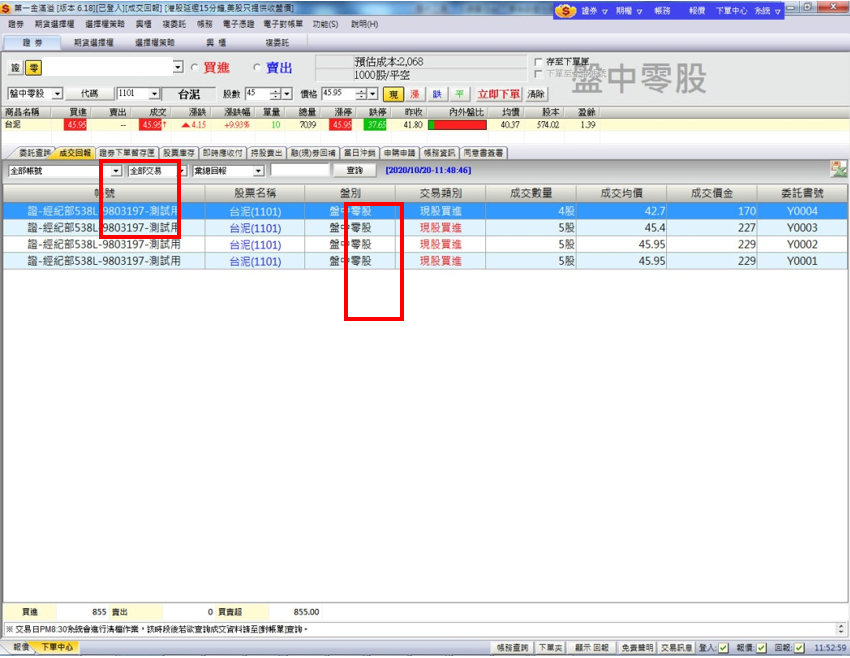Open the 帳務 menu in menu bar
The height and width of the screenshot is (658, 850).
pyautogui.click(x=204, y=24)
